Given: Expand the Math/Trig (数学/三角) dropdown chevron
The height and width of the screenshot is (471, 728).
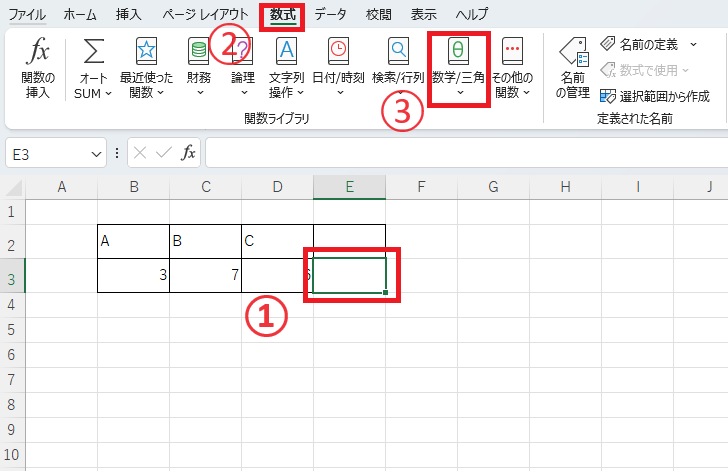Looking at the screenshot, I should coord(460,92).
